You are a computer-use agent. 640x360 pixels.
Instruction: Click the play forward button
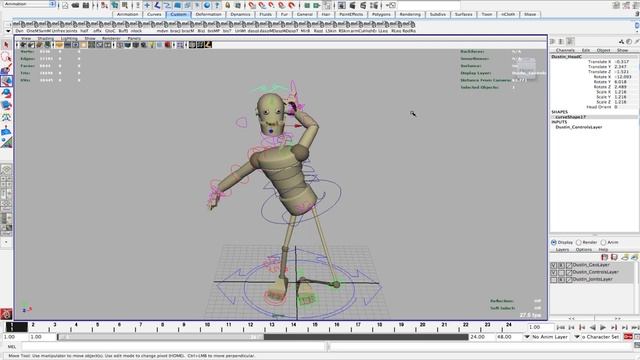[603, 327]
